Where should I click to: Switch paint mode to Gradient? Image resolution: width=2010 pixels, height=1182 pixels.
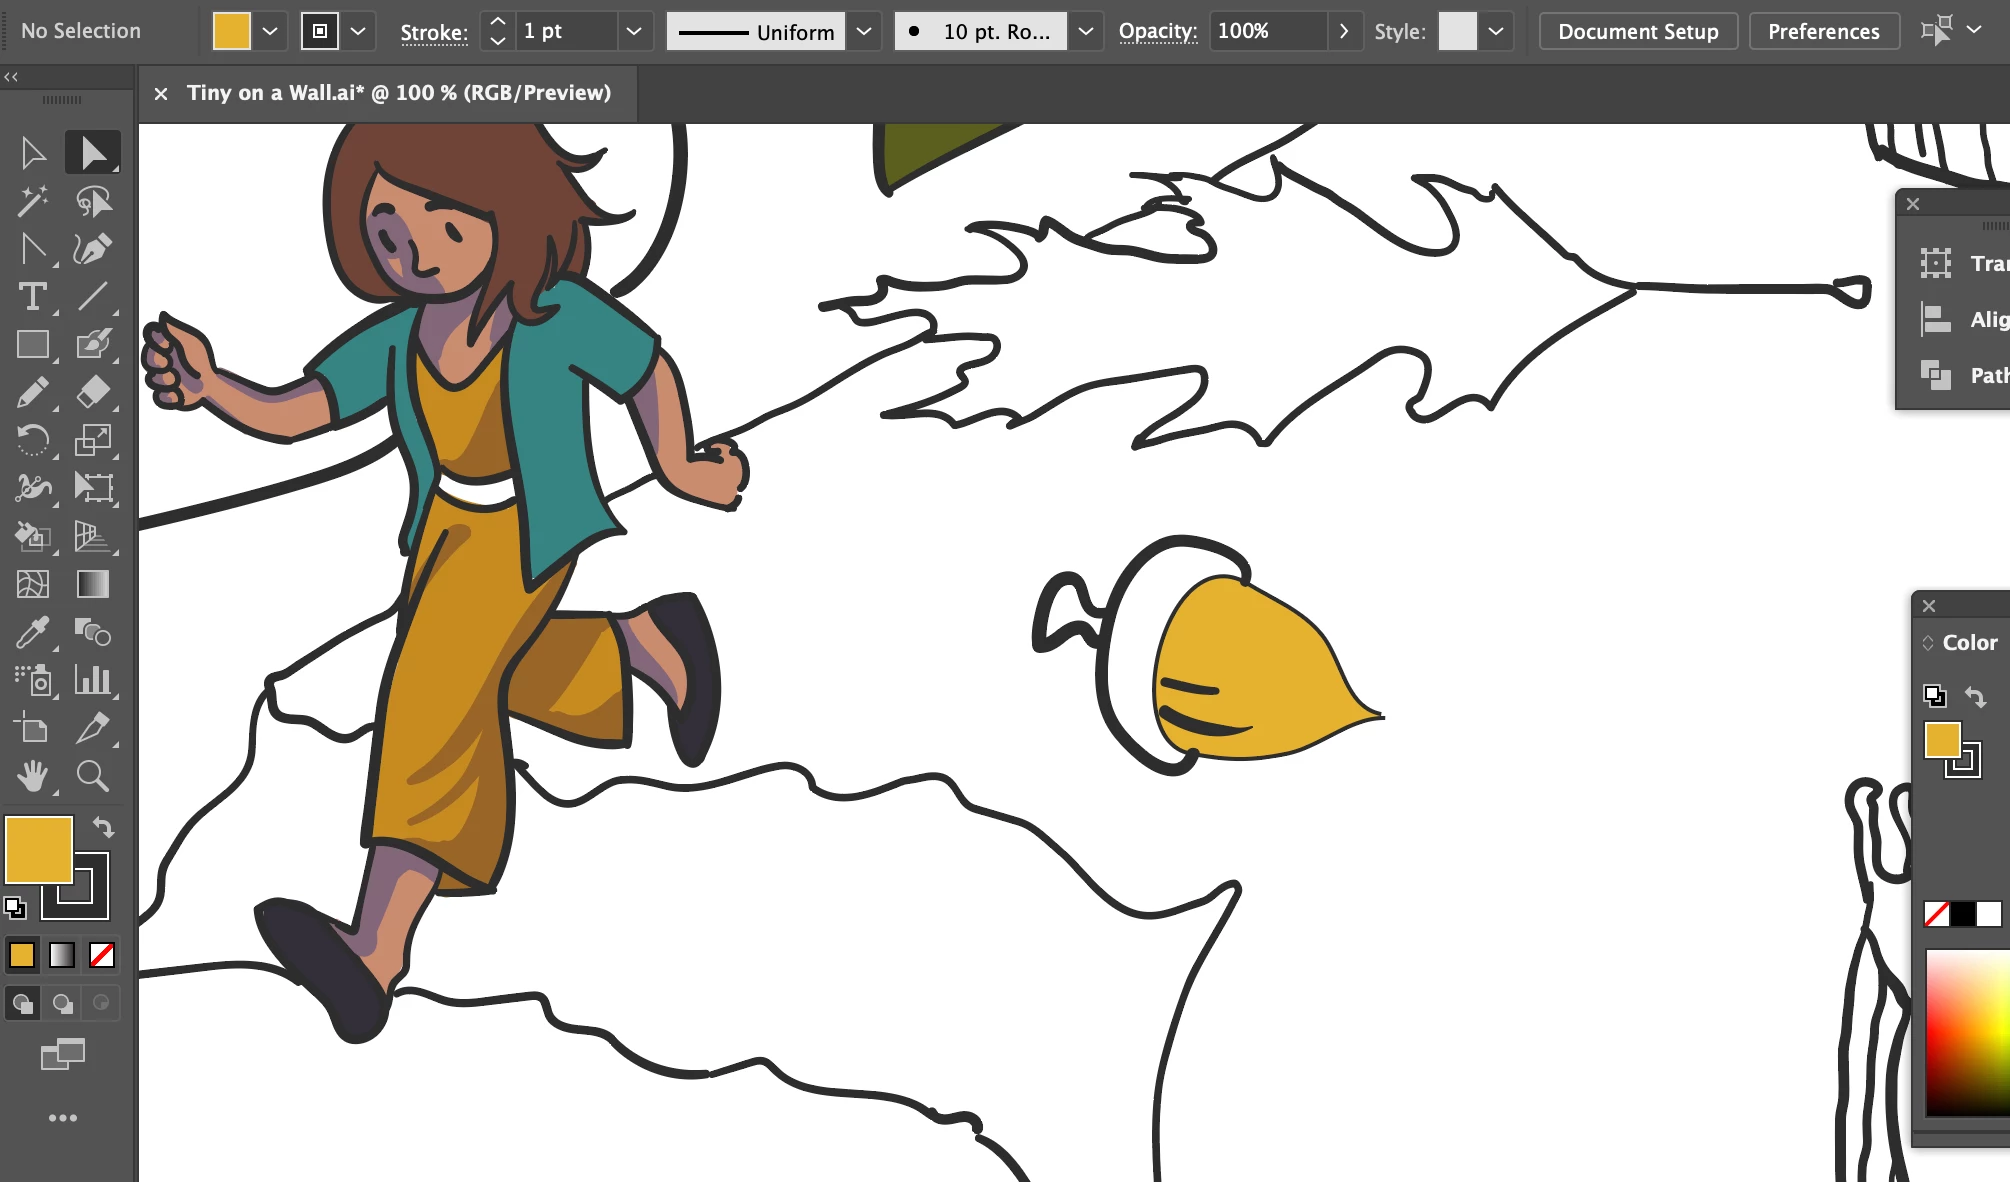(x=62, y=955)
